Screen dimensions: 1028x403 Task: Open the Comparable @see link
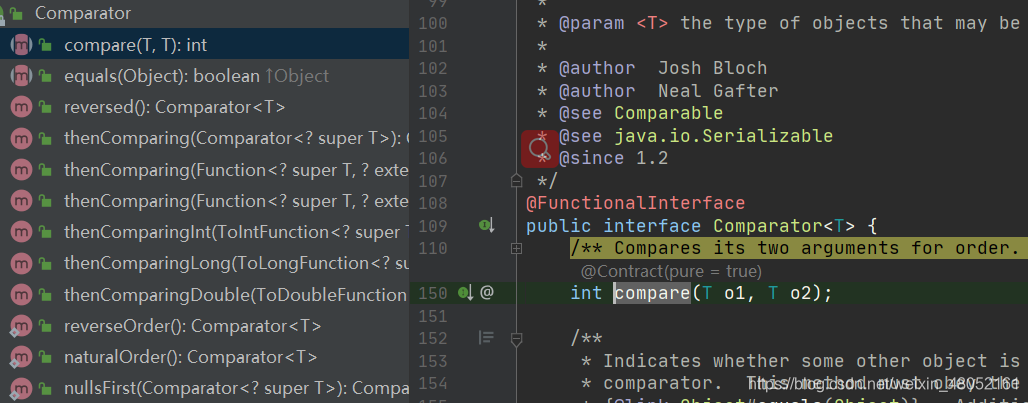668,113
